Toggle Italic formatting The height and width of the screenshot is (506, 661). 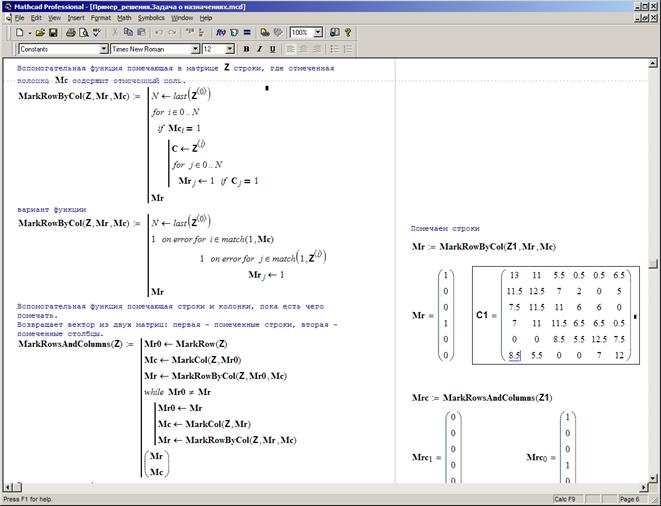click(x=259, y=48)
